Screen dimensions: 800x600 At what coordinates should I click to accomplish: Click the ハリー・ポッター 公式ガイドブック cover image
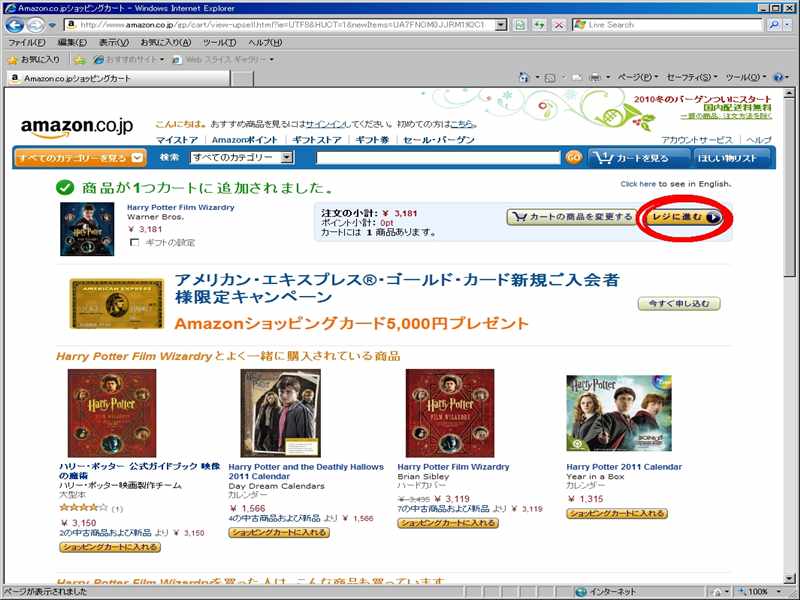point(112,413)
